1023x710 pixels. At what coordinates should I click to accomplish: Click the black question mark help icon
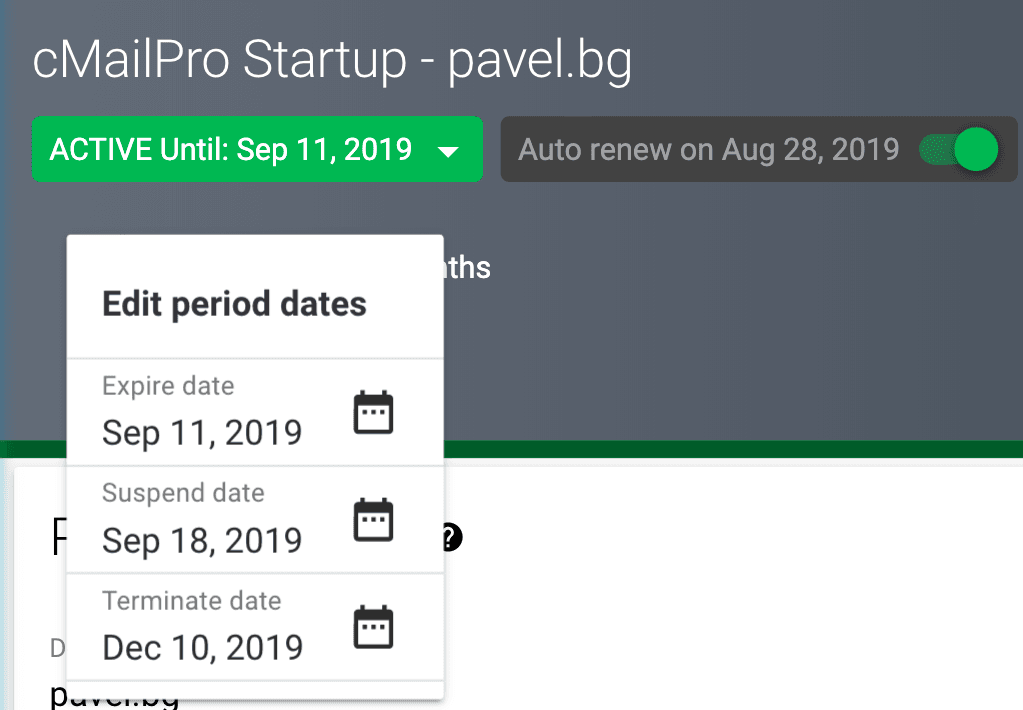pyautogui.click(x=451, y=538)
